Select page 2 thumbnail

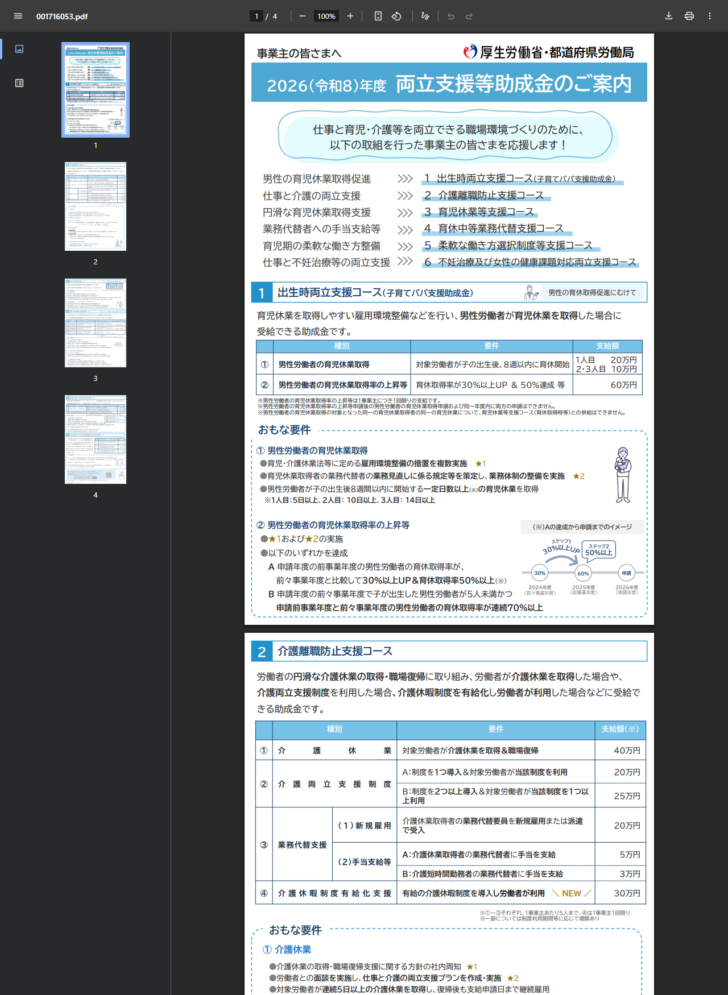[x=95, y=206]
